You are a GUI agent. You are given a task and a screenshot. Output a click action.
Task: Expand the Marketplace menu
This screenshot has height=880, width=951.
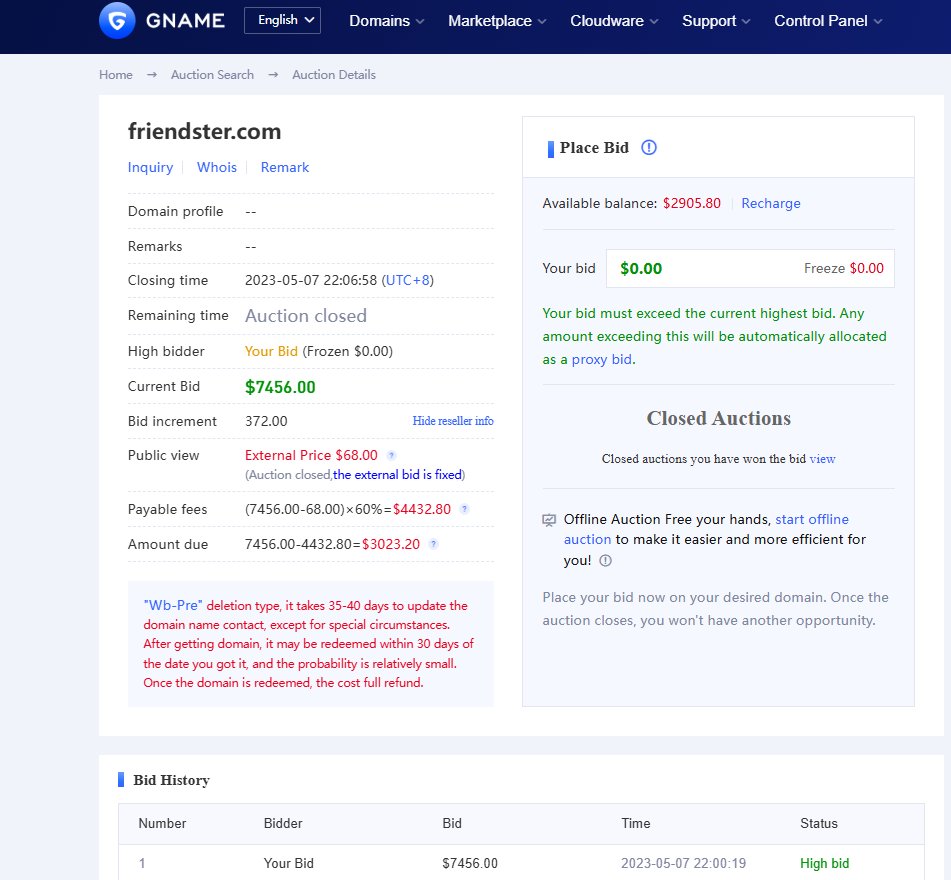497,21
